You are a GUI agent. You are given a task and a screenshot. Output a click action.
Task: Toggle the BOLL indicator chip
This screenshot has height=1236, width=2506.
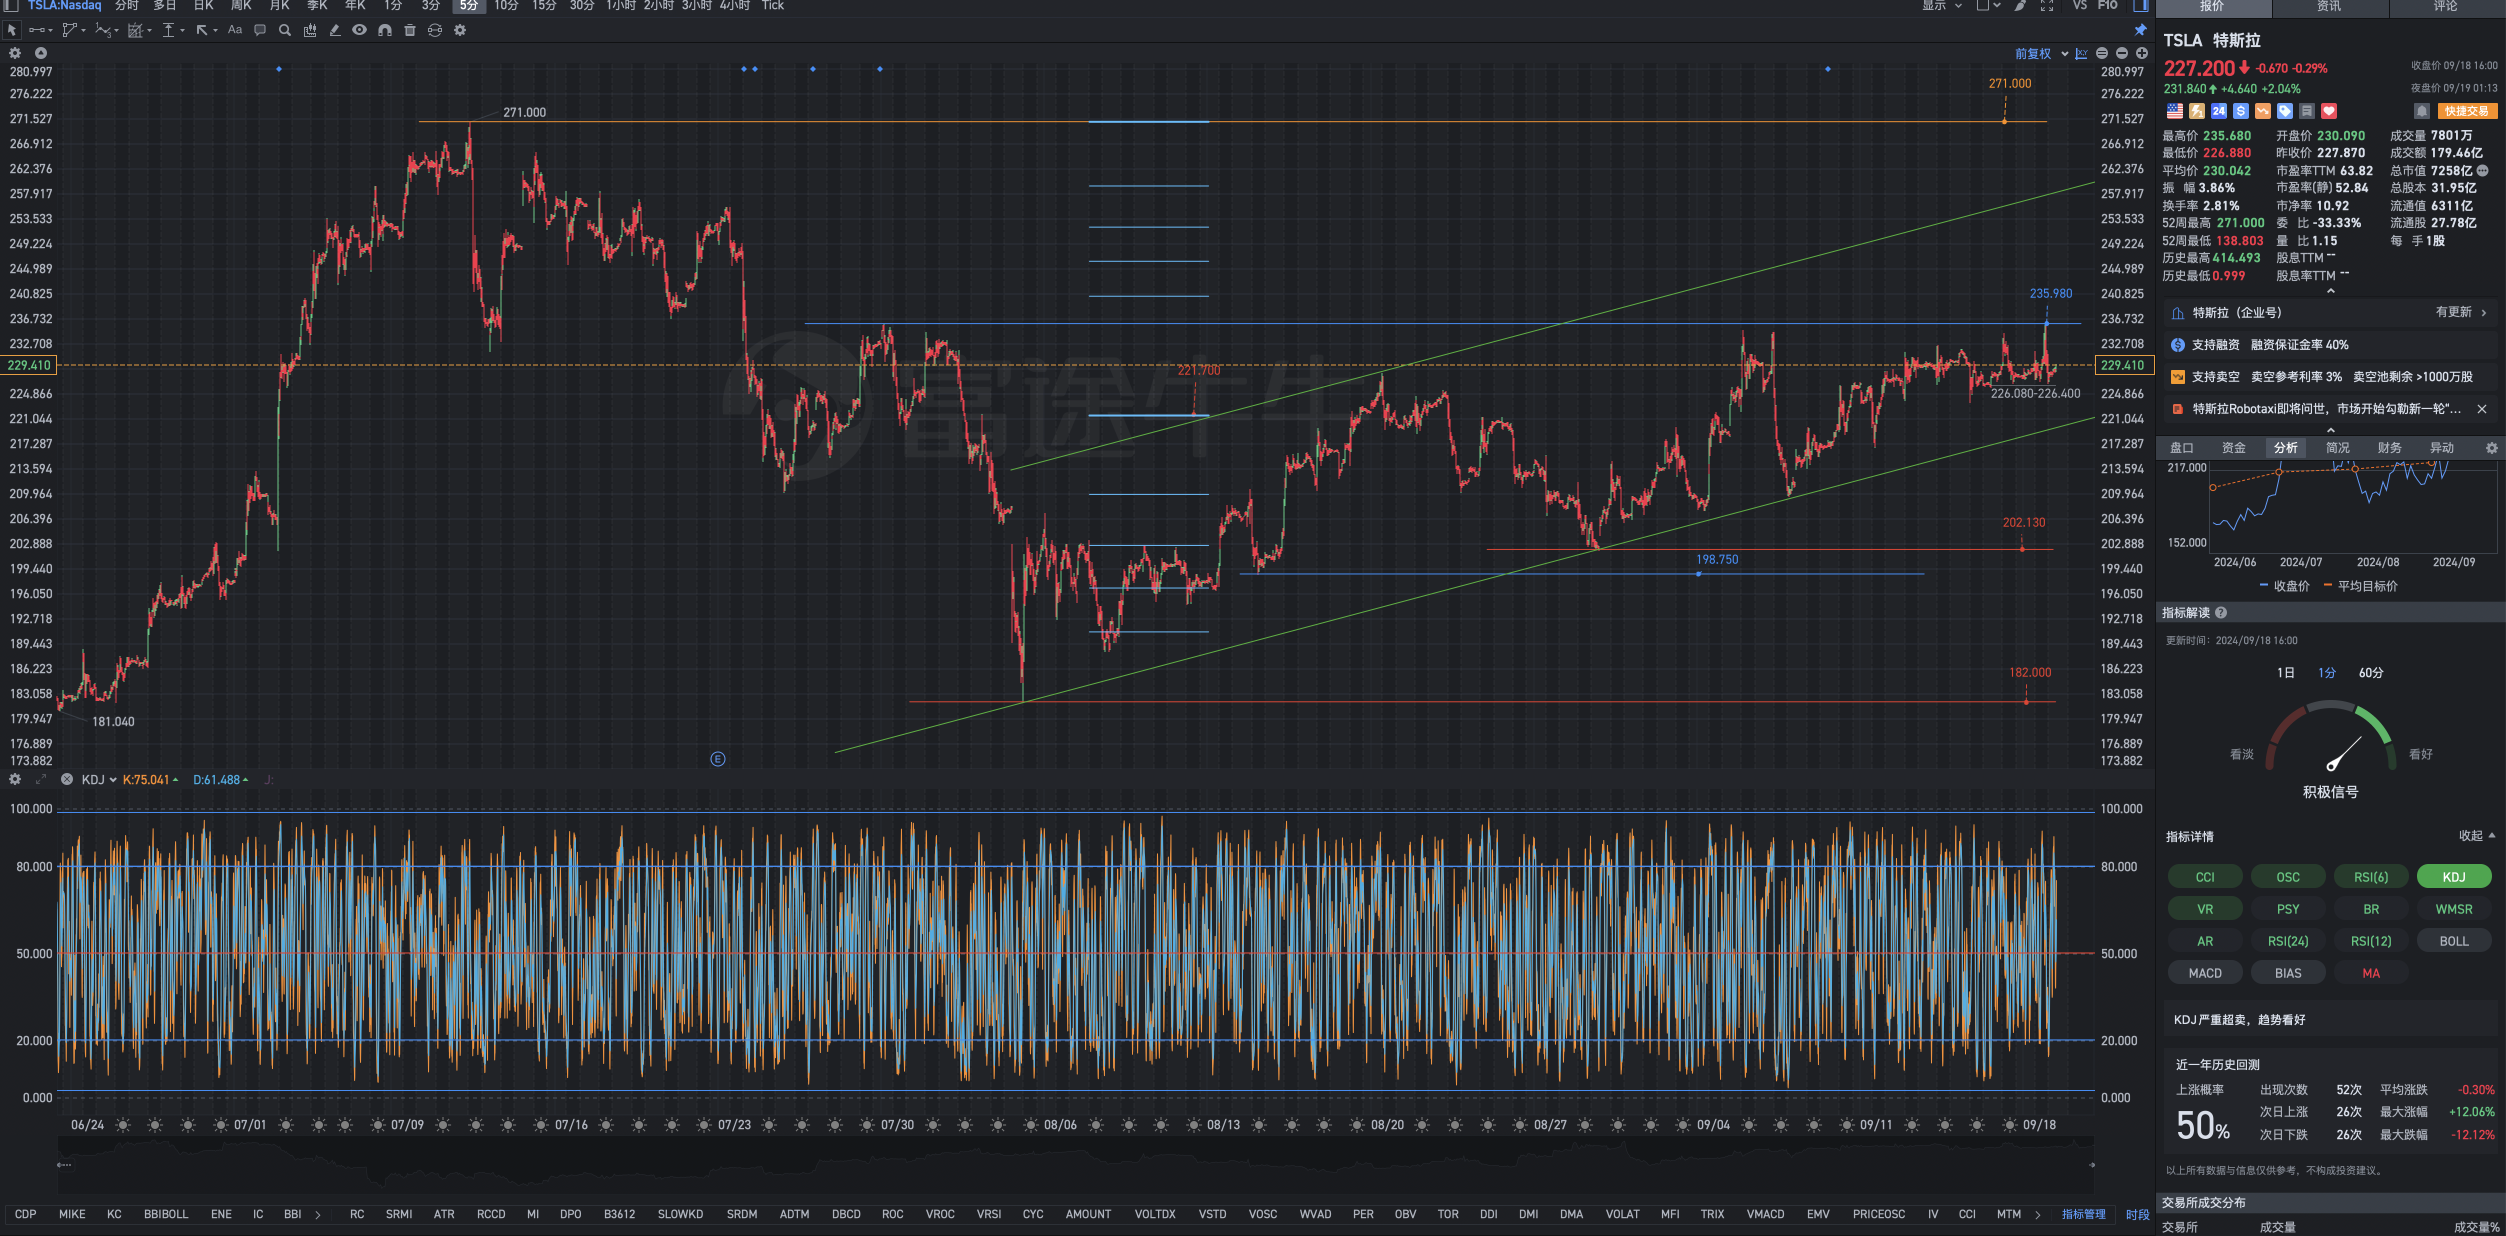point(2454,941)
